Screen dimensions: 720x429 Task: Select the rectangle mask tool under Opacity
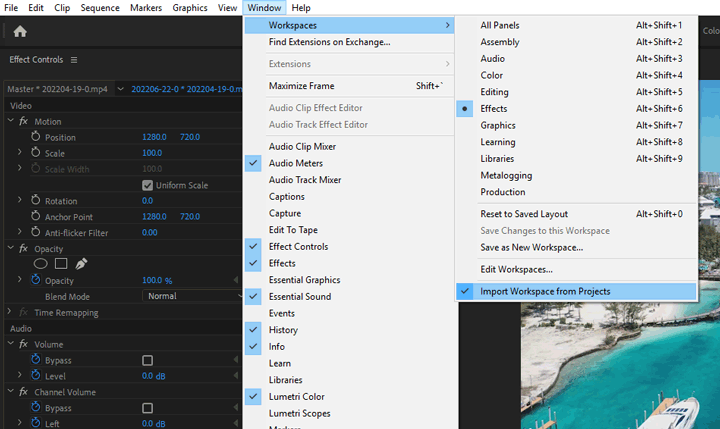pyautogui.click(x=61, y=264)
